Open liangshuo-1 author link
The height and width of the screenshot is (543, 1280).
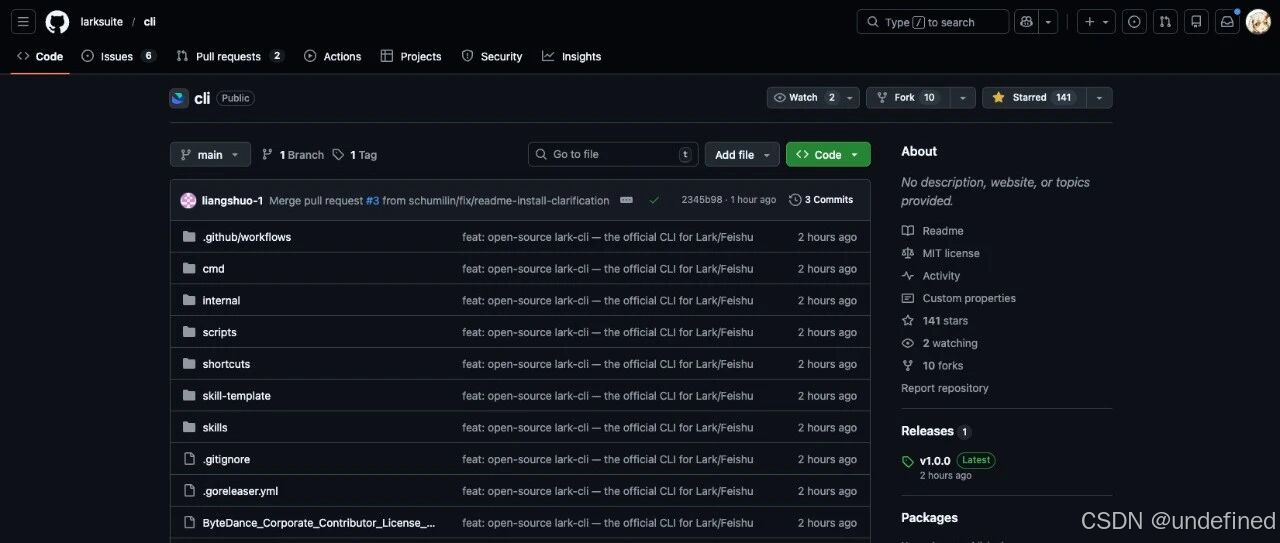232,200
